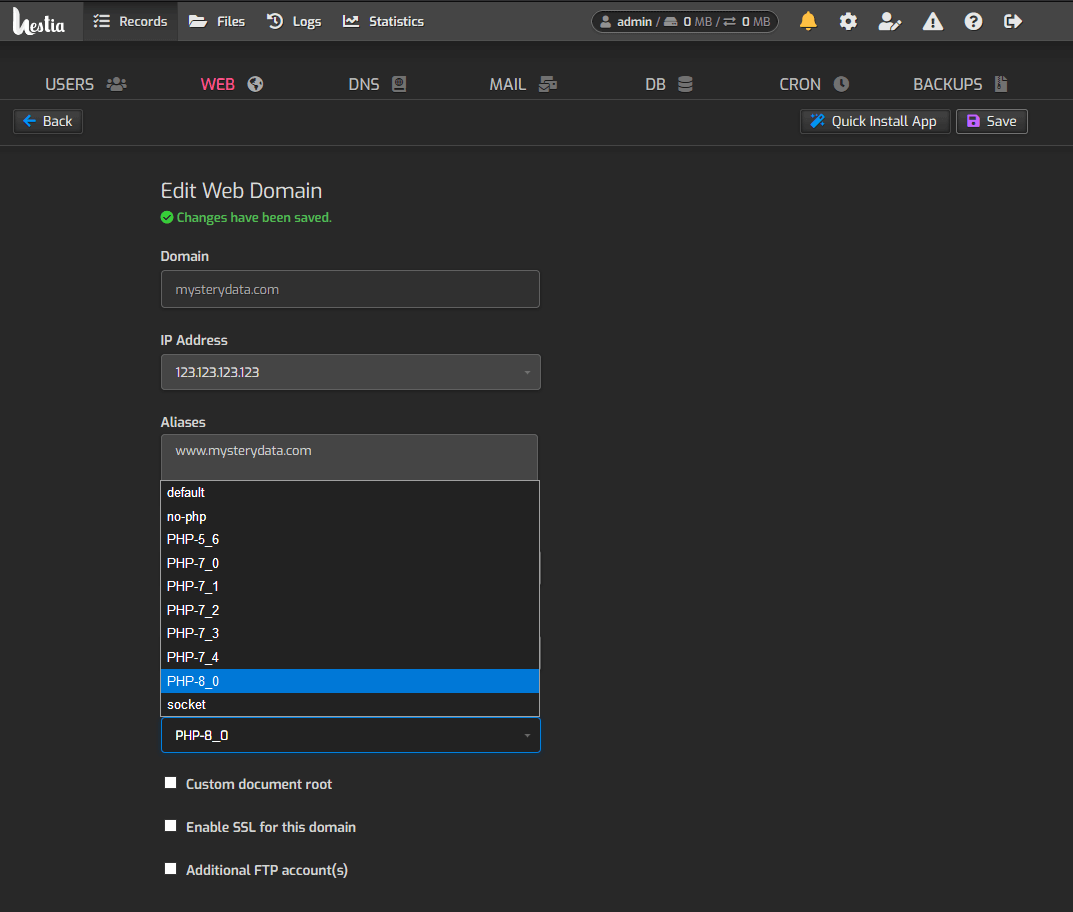
Task: Click the Quick Install App button
Action: (874, 121)
